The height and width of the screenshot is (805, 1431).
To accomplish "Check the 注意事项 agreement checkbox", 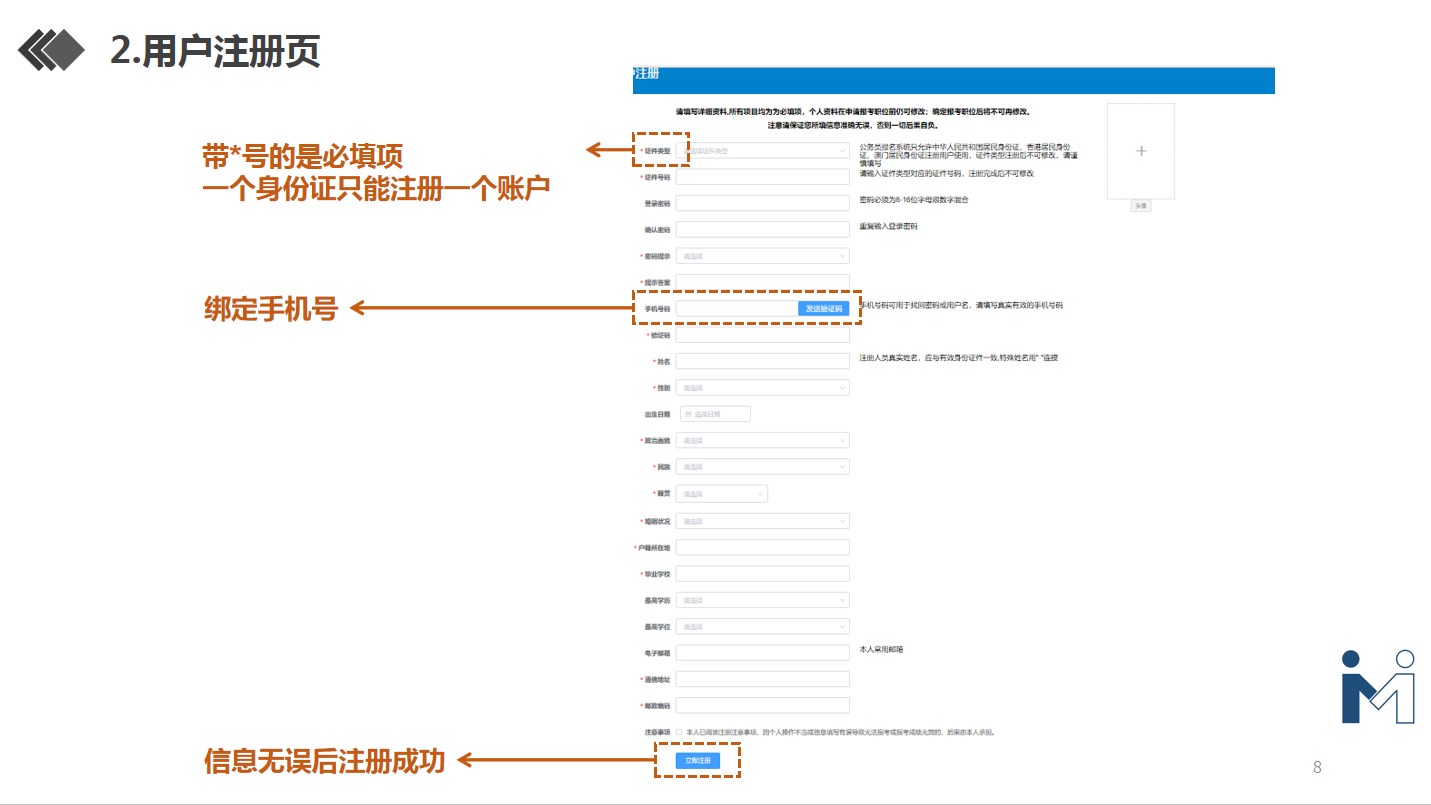I will (679, 732).
